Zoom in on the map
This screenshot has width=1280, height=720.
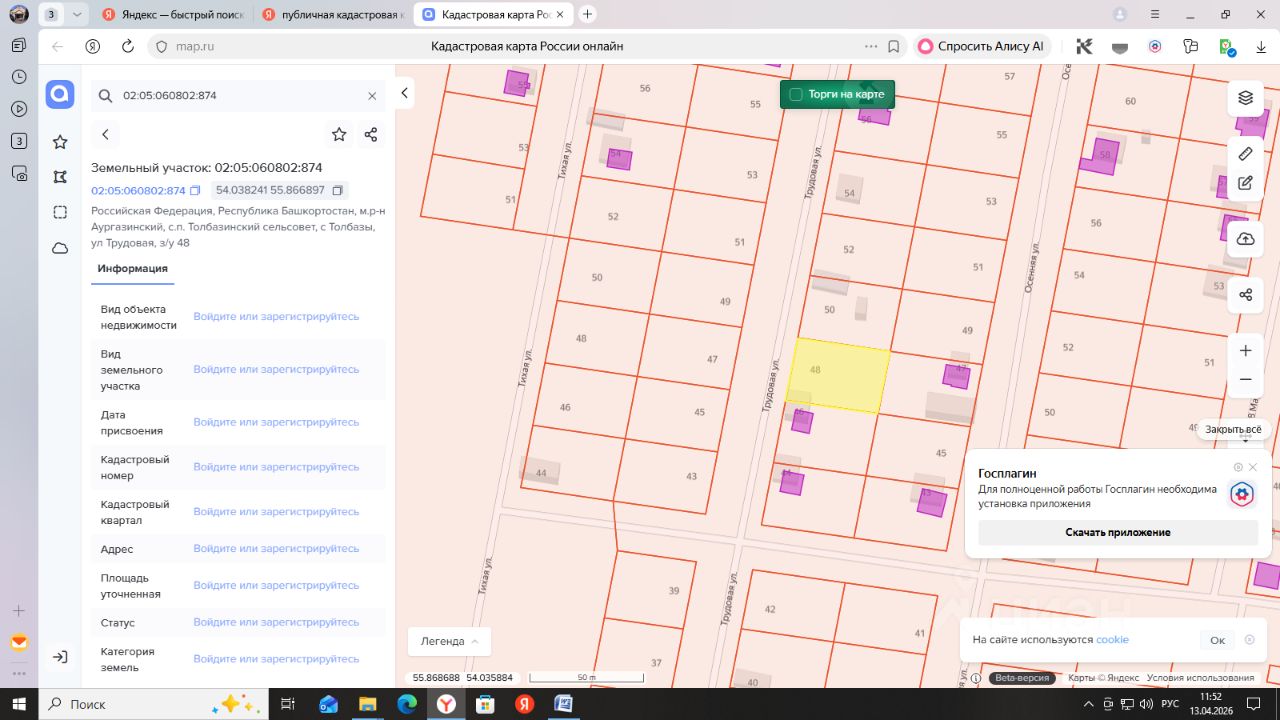[1245, 351]
